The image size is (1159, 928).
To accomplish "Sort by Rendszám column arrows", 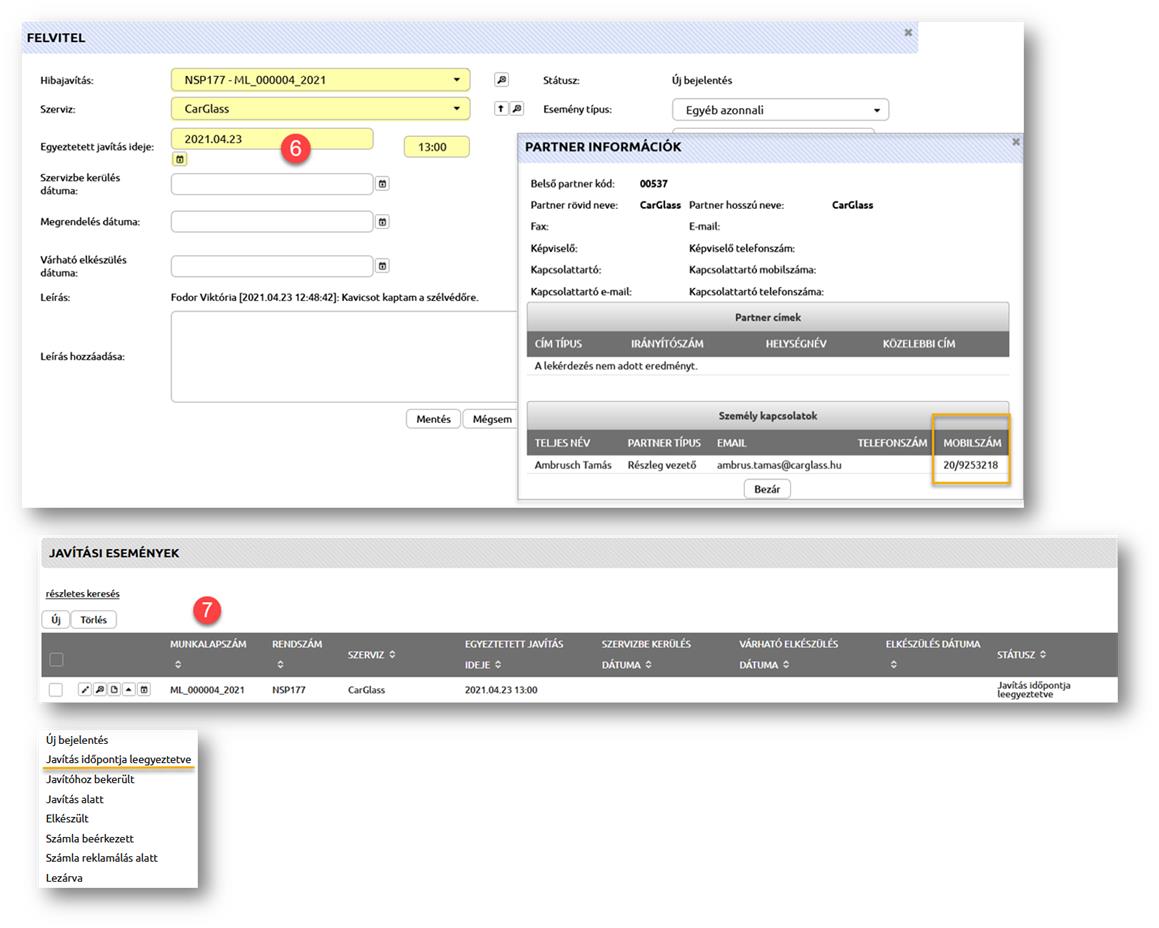I will [280, 665].
